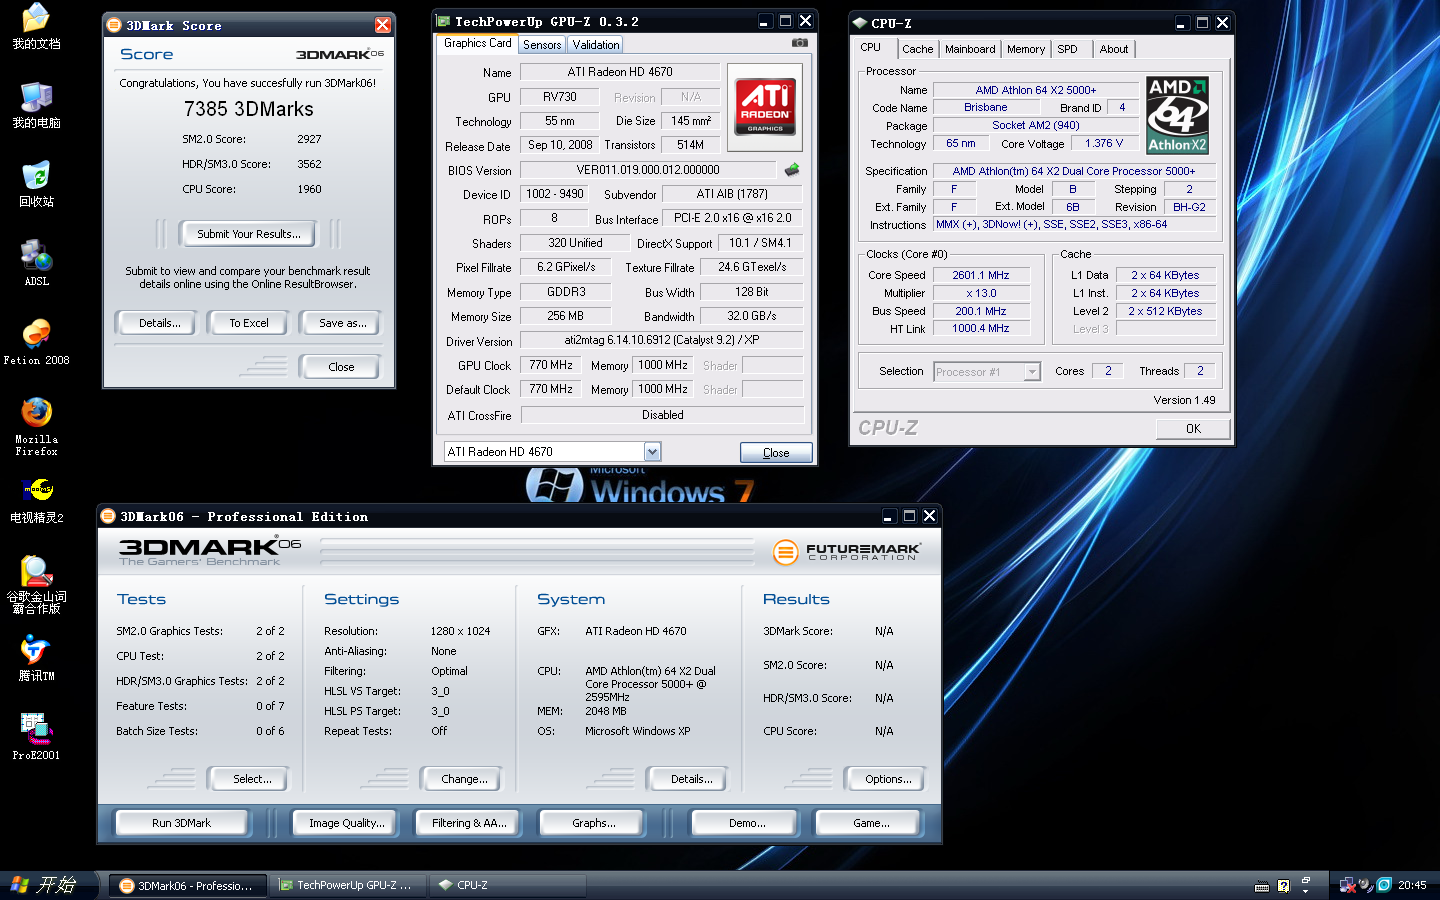Switch to the Cache tab in CPU-Z
Viewport: 1440px width, 900px height.
coord(917,49)
